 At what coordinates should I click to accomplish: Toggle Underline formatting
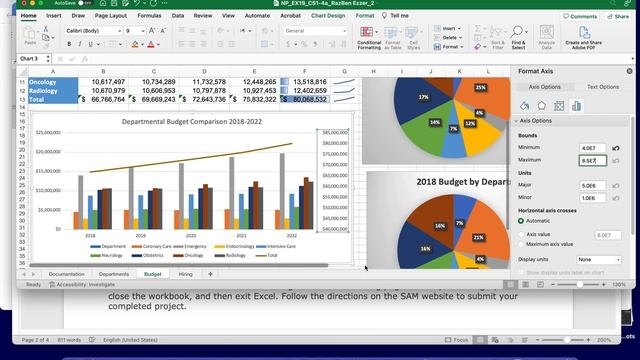[90, 44]
